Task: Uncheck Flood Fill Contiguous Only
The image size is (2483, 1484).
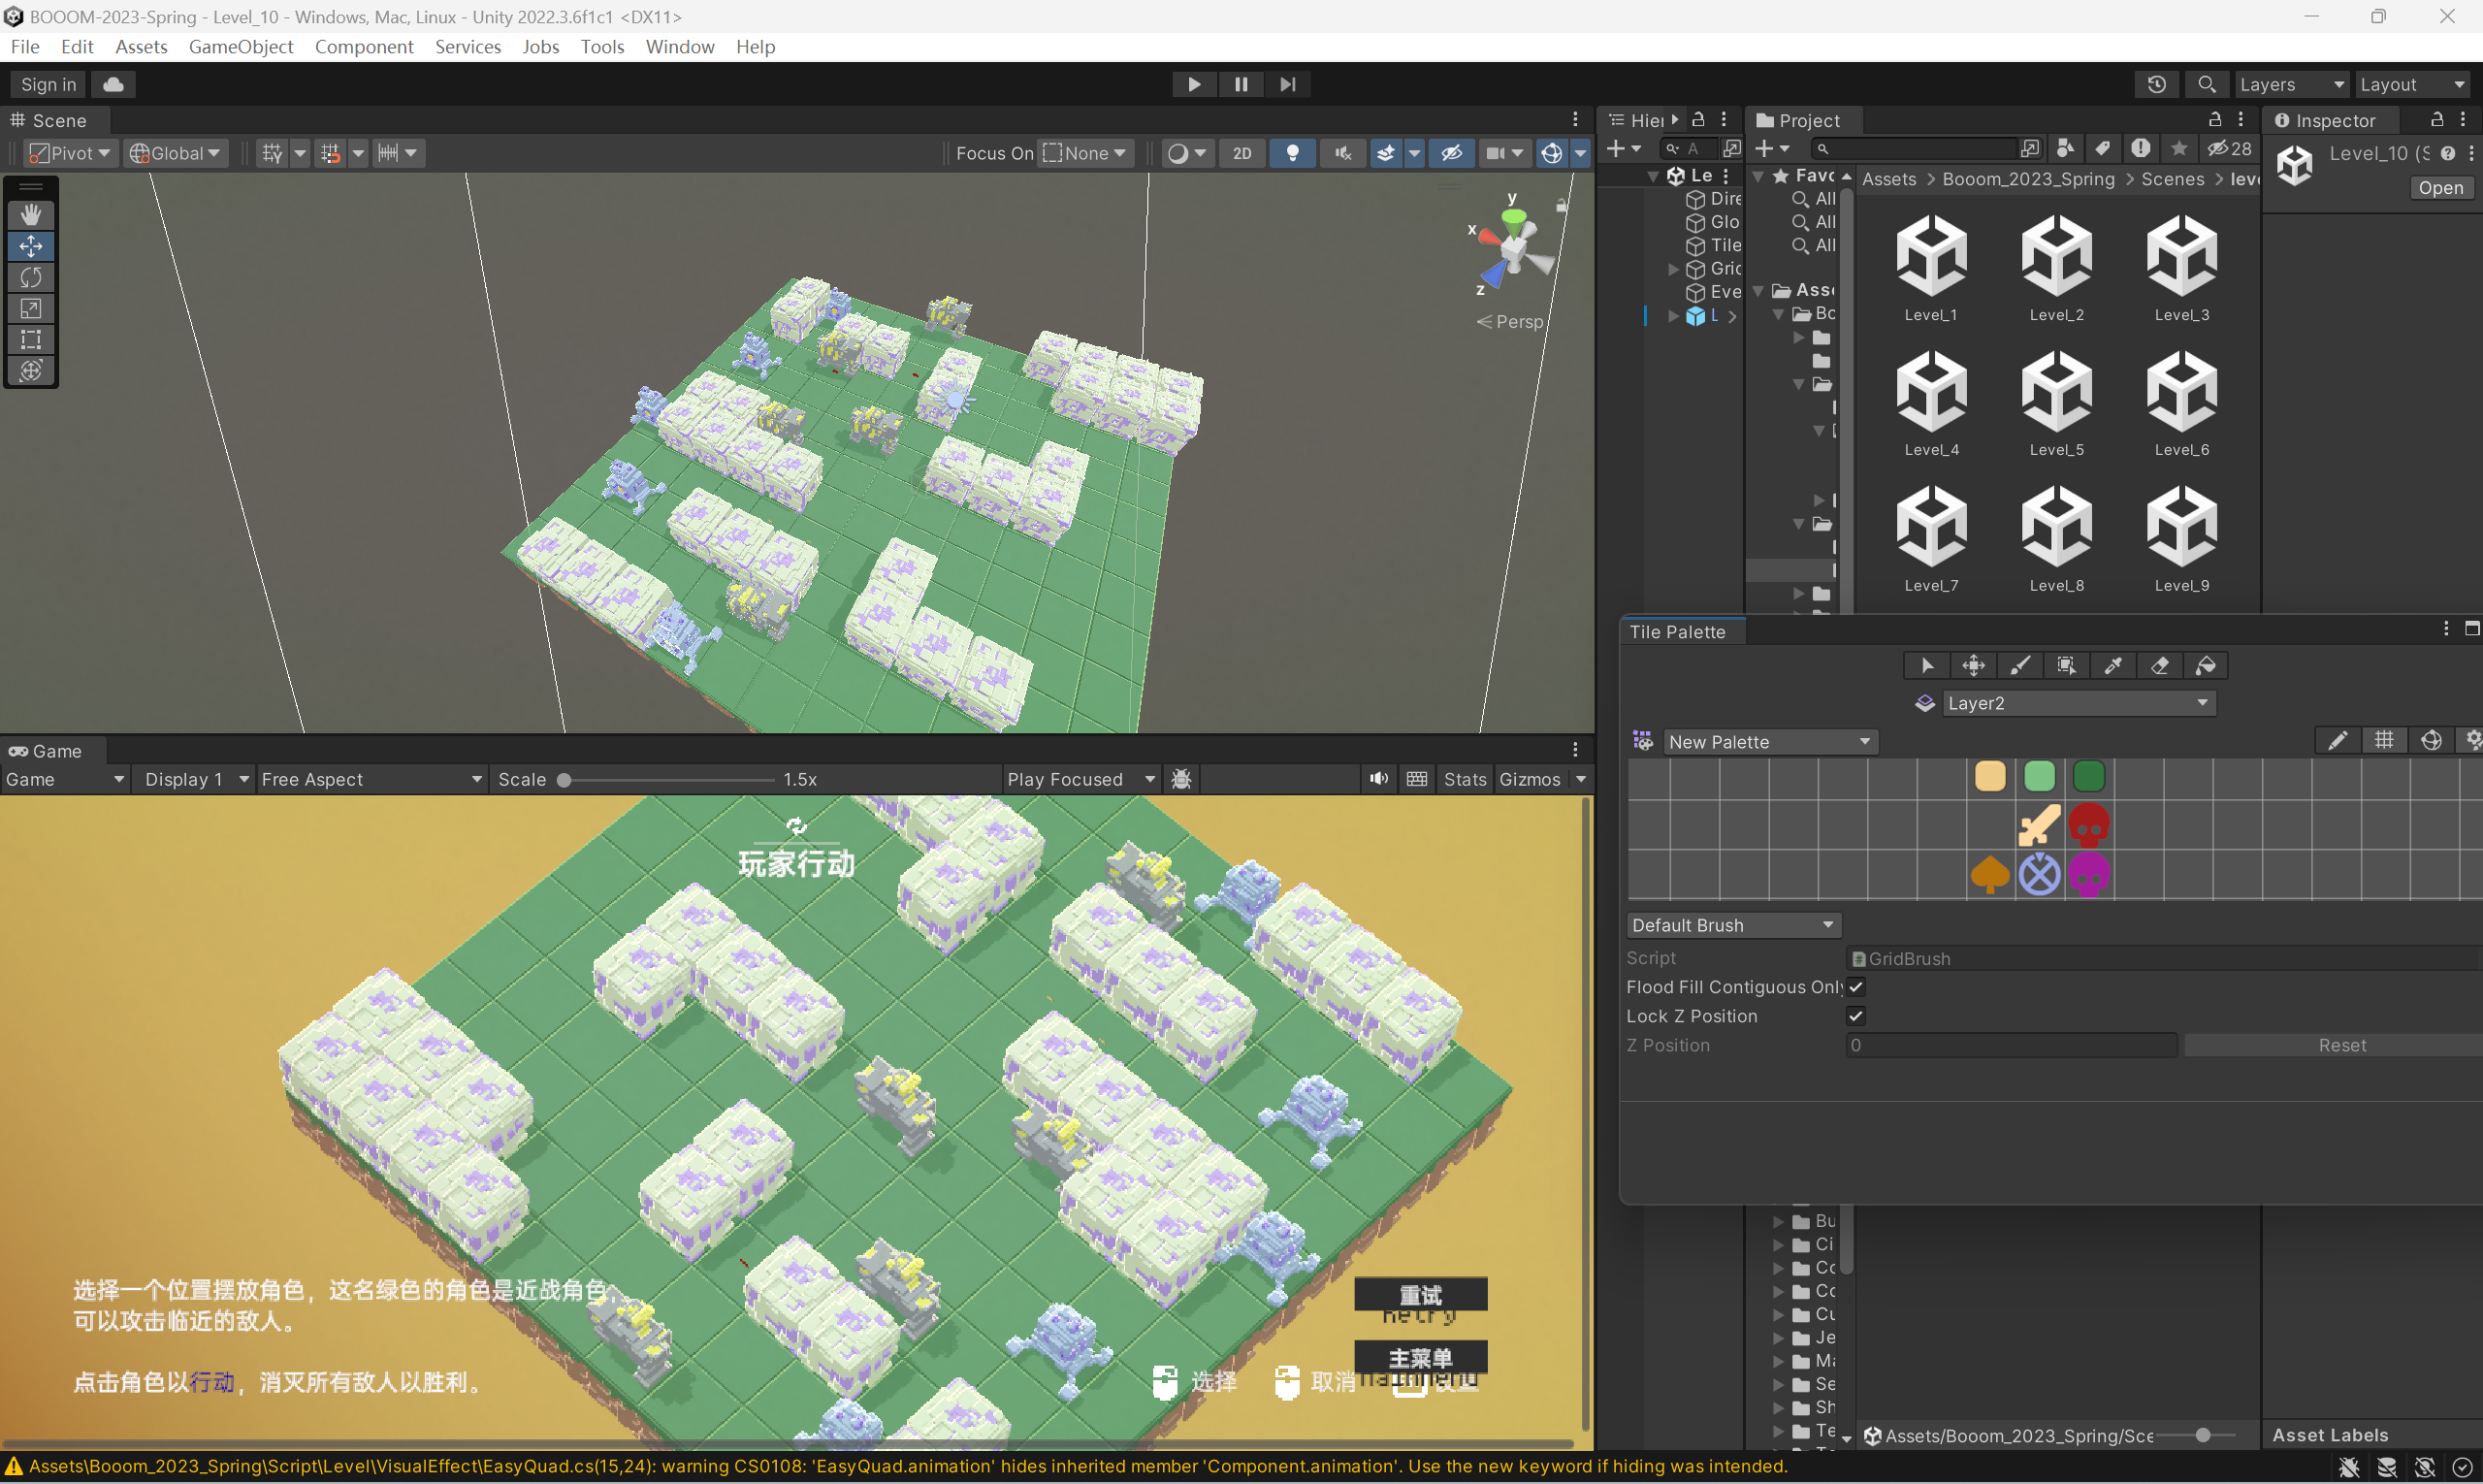Action: pos(1856,987)
